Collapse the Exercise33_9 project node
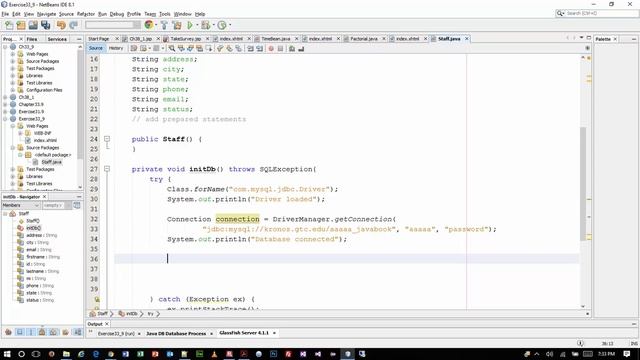640x360 pixels. (x=5, y=119)
